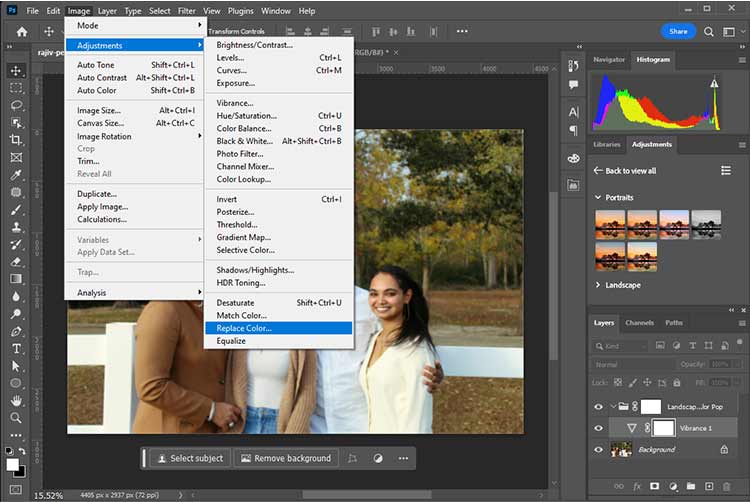
Task: Select the Pen tool
Action: (x=16, y=331)
